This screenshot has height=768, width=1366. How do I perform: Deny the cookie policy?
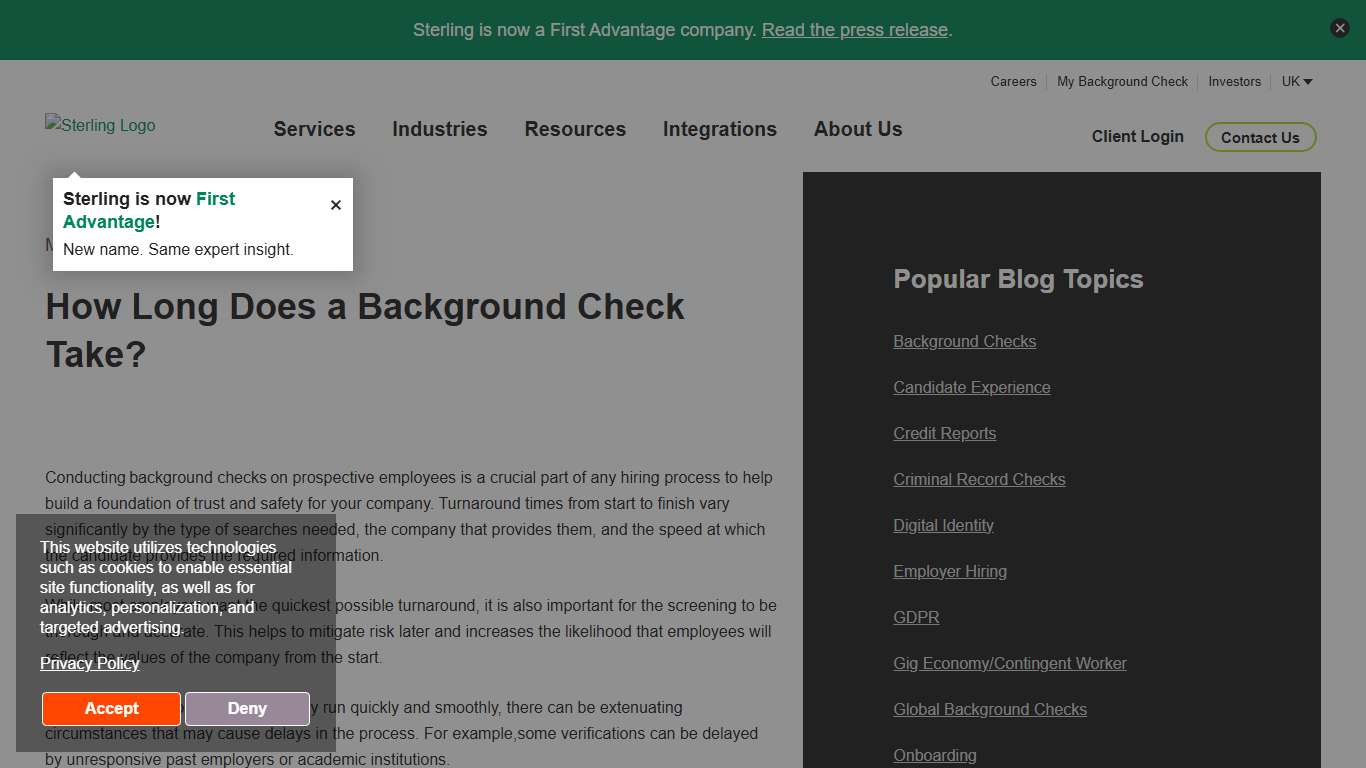click(x=247, y=708)
